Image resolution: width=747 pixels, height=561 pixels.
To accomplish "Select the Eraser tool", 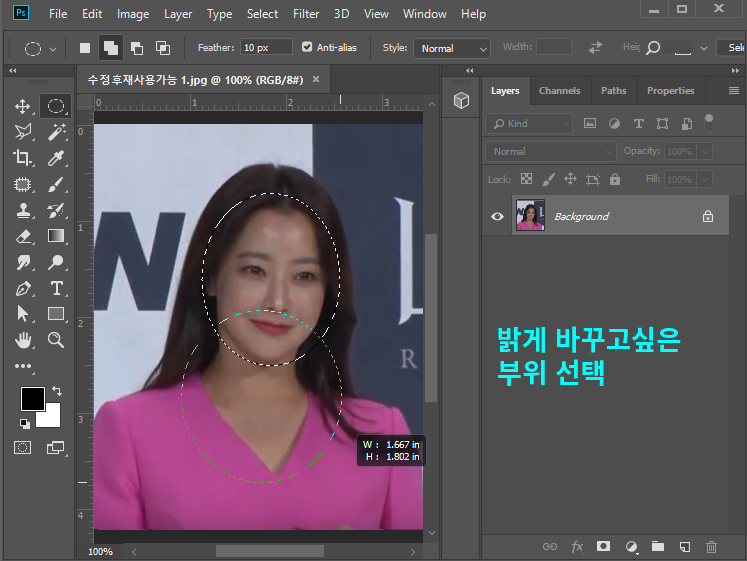I will [x=22, y=236].
